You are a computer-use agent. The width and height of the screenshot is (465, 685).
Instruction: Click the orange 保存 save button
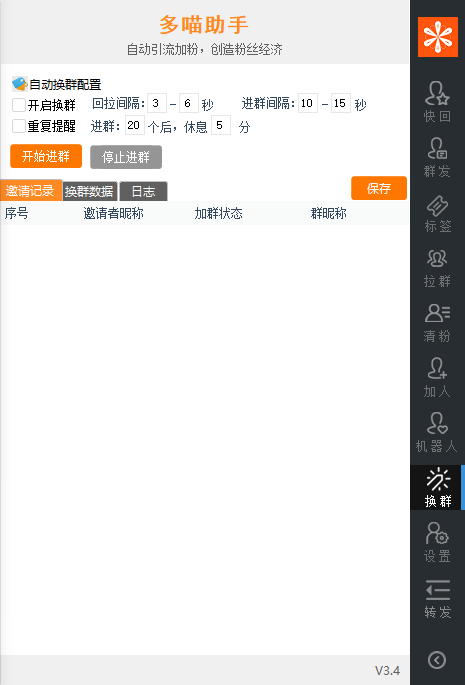pos(379,188)
